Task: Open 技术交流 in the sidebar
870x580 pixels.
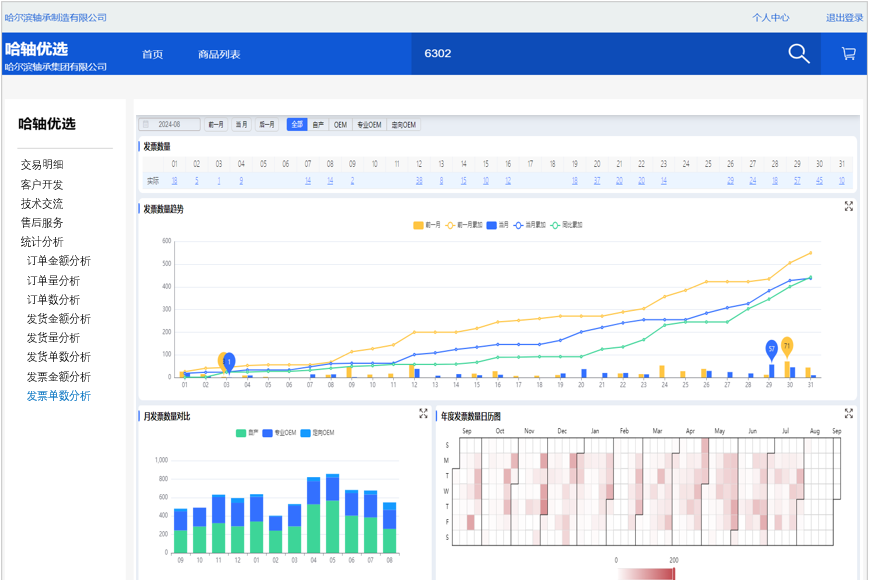Action: pos(42,204)
